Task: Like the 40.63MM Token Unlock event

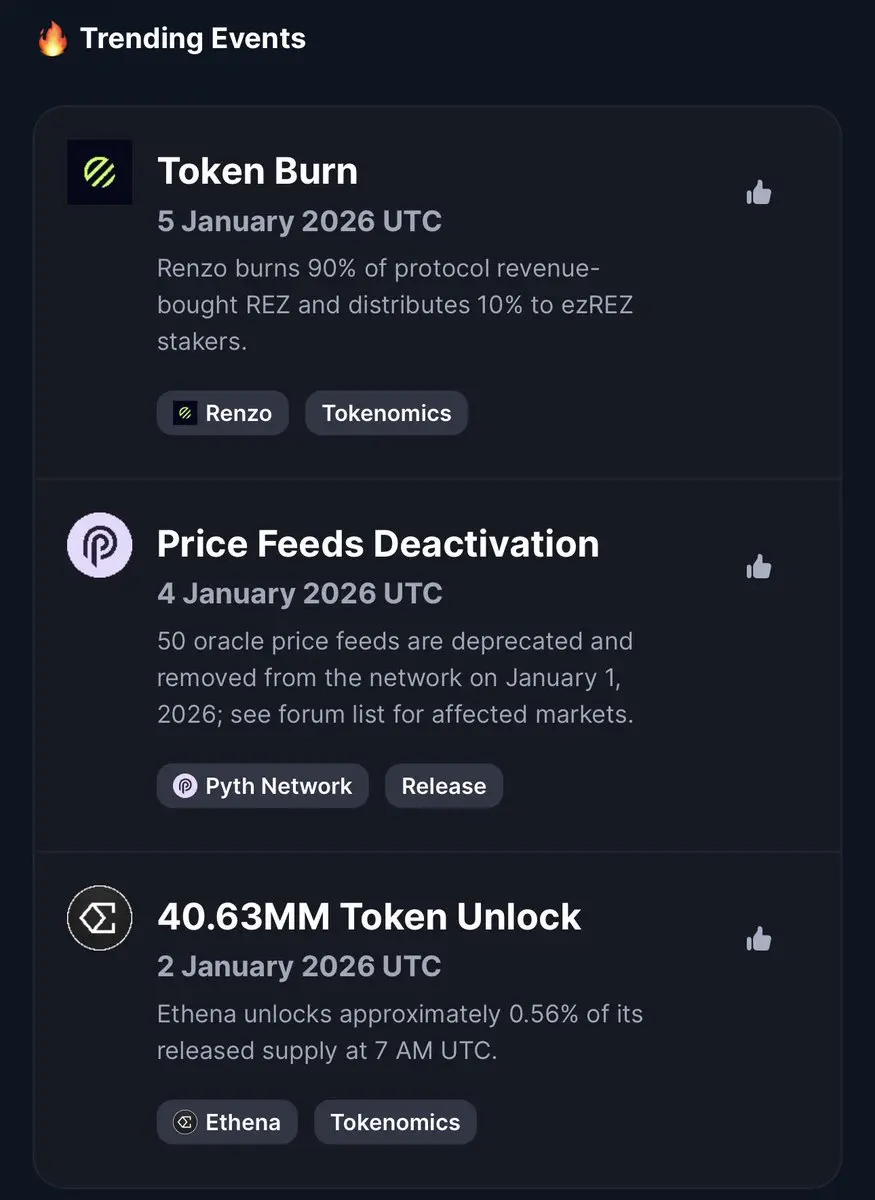Action: click(759, 940)
